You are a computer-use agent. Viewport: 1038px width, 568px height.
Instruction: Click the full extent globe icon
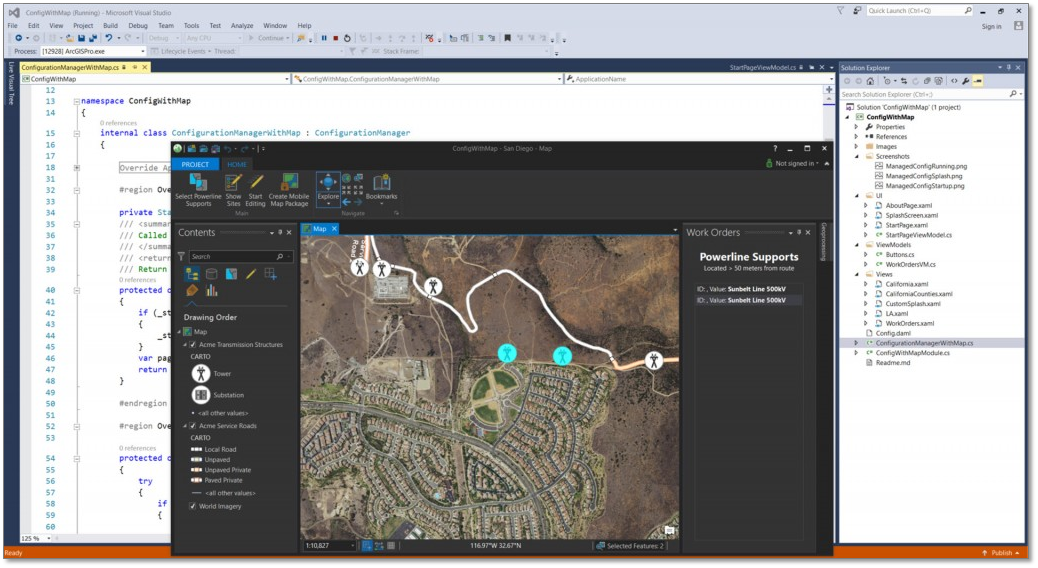(346, 179)
